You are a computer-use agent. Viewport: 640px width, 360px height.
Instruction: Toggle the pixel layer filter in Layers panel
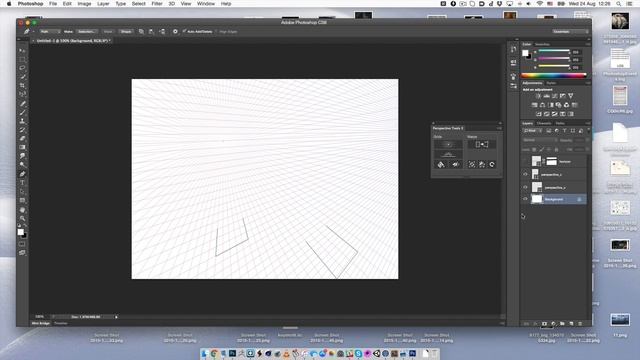pos(549,131)
